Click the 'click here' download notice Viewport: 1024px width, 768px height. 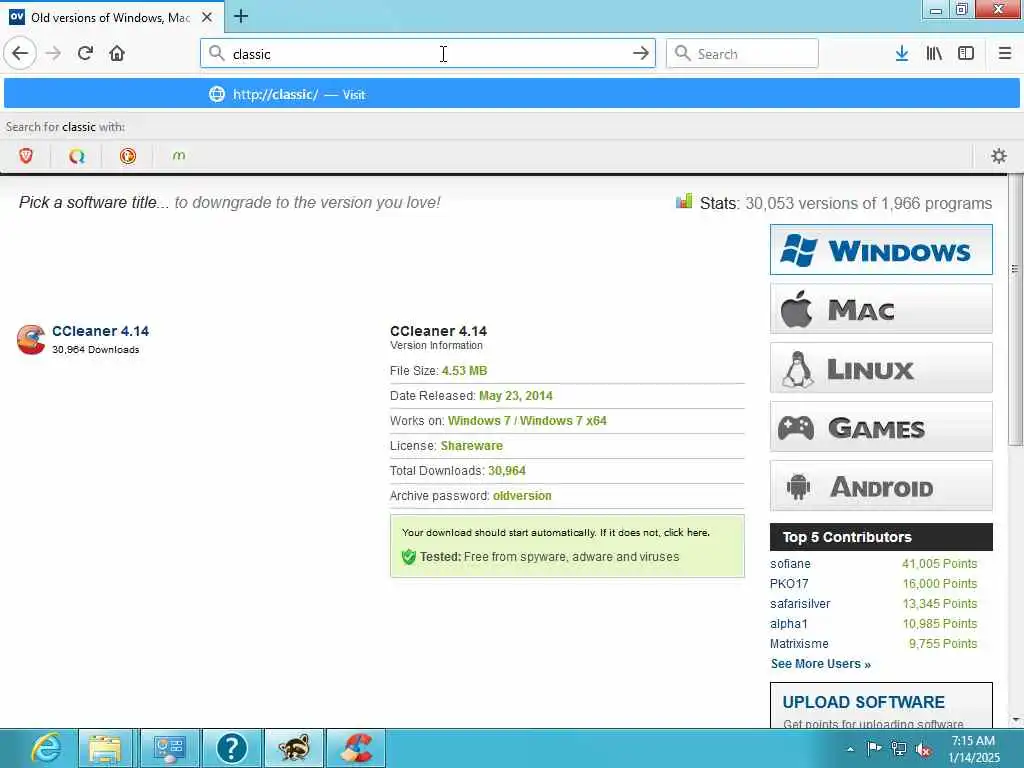point(686,532)
